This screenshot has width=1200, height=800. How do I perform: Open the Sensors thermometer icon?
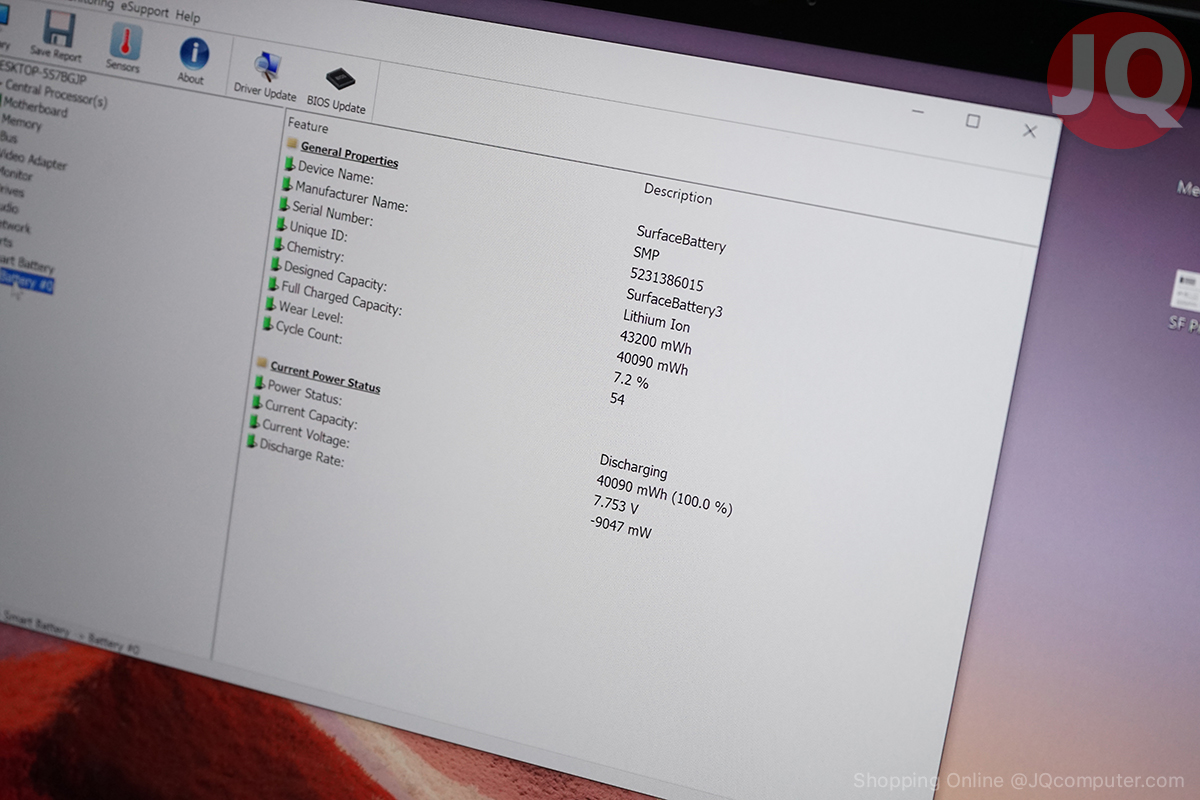(x=125, y=41)
